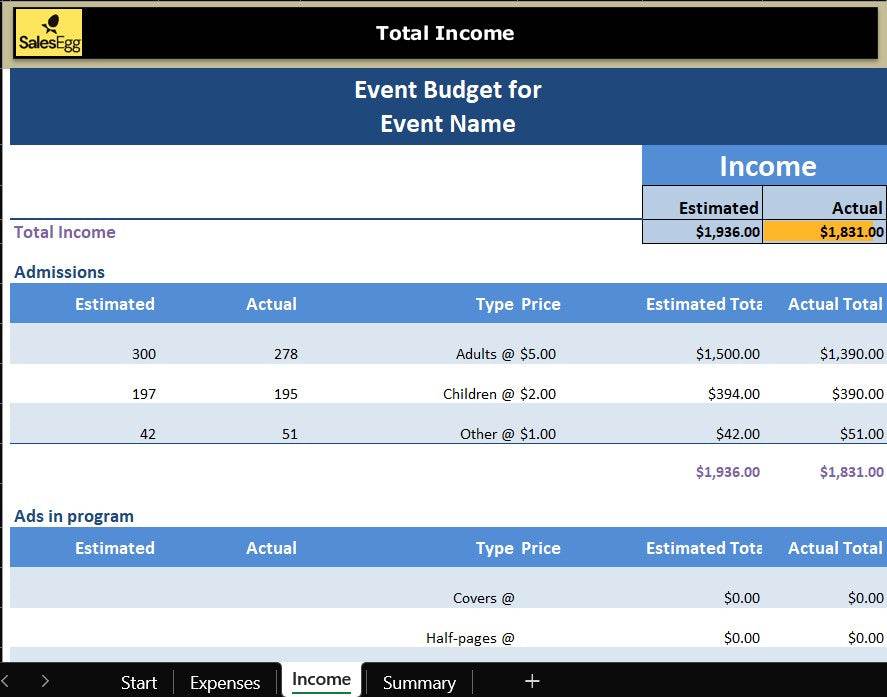Click Adults actual count 278

tap(285, 353)
